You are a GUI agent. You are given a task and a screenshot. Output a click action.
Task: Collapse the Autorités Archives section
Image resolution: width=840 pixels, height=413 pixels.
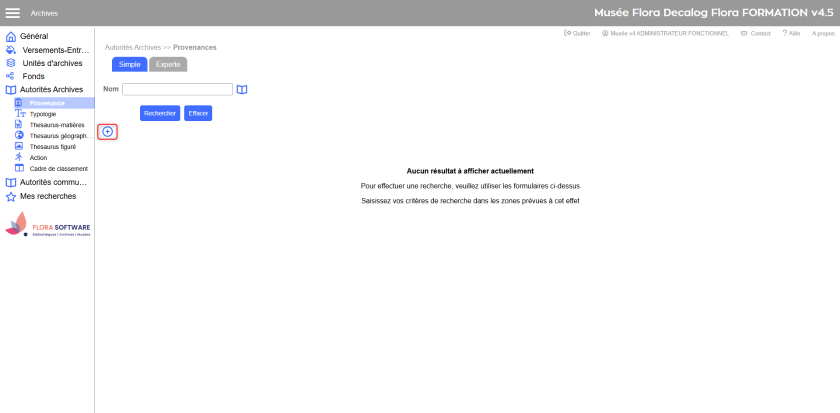51,89
